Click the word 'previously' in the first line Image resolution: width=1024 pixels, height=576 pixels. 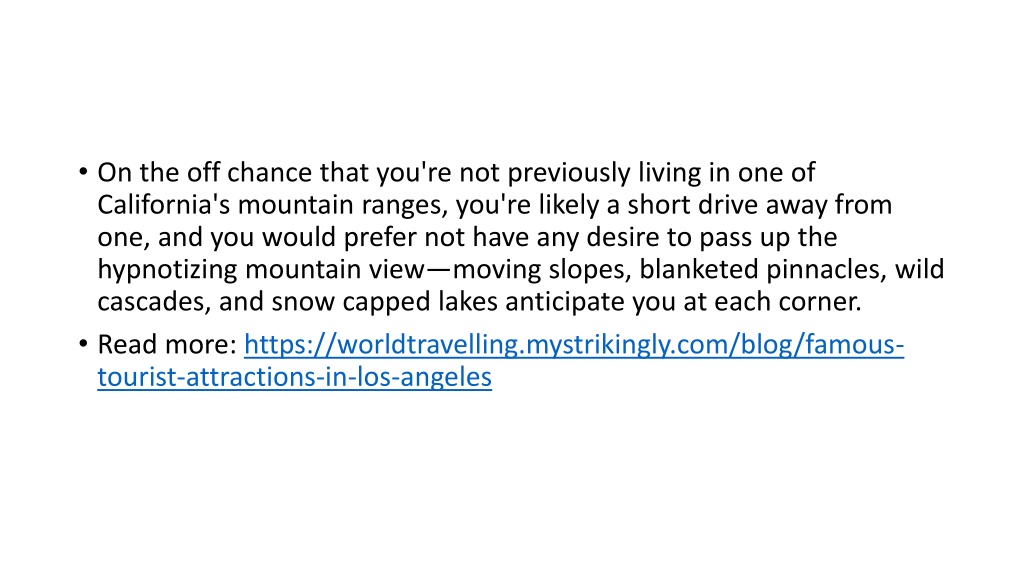[x=569, y=173]
